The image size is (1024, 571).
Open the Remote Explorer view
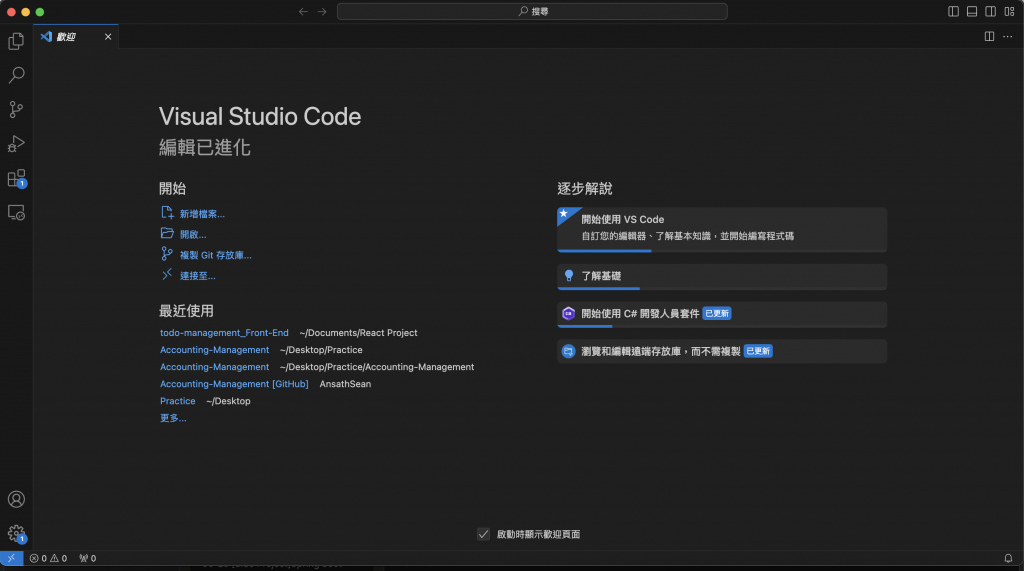pyautogui.click(x=16, y=212)
